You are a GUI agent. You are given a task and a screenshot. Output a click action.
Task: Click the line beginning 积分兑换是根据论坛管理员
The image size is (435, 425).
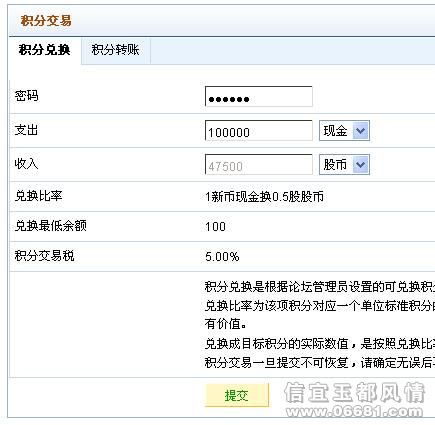[320, 287]
